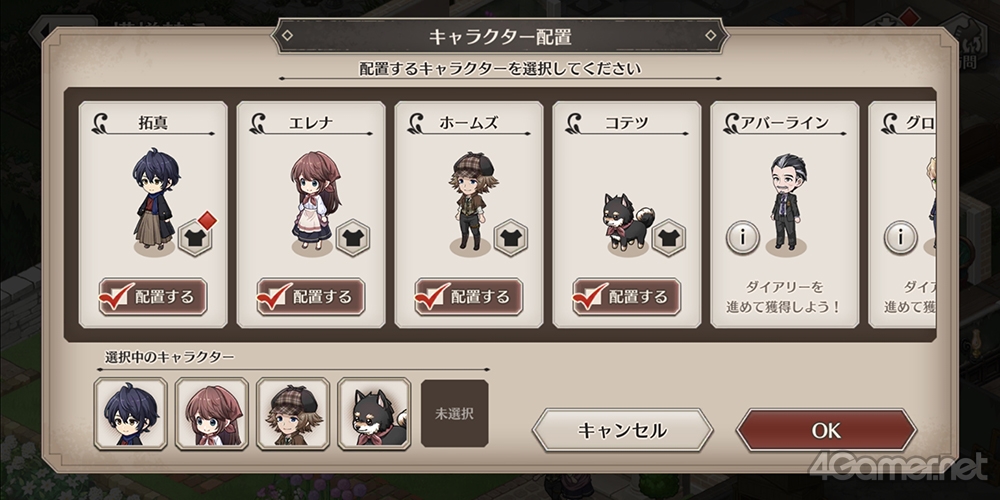Uncheck 配置する for 拓真
This screenshot has width=1000, height=500.
tap(153, 297)
